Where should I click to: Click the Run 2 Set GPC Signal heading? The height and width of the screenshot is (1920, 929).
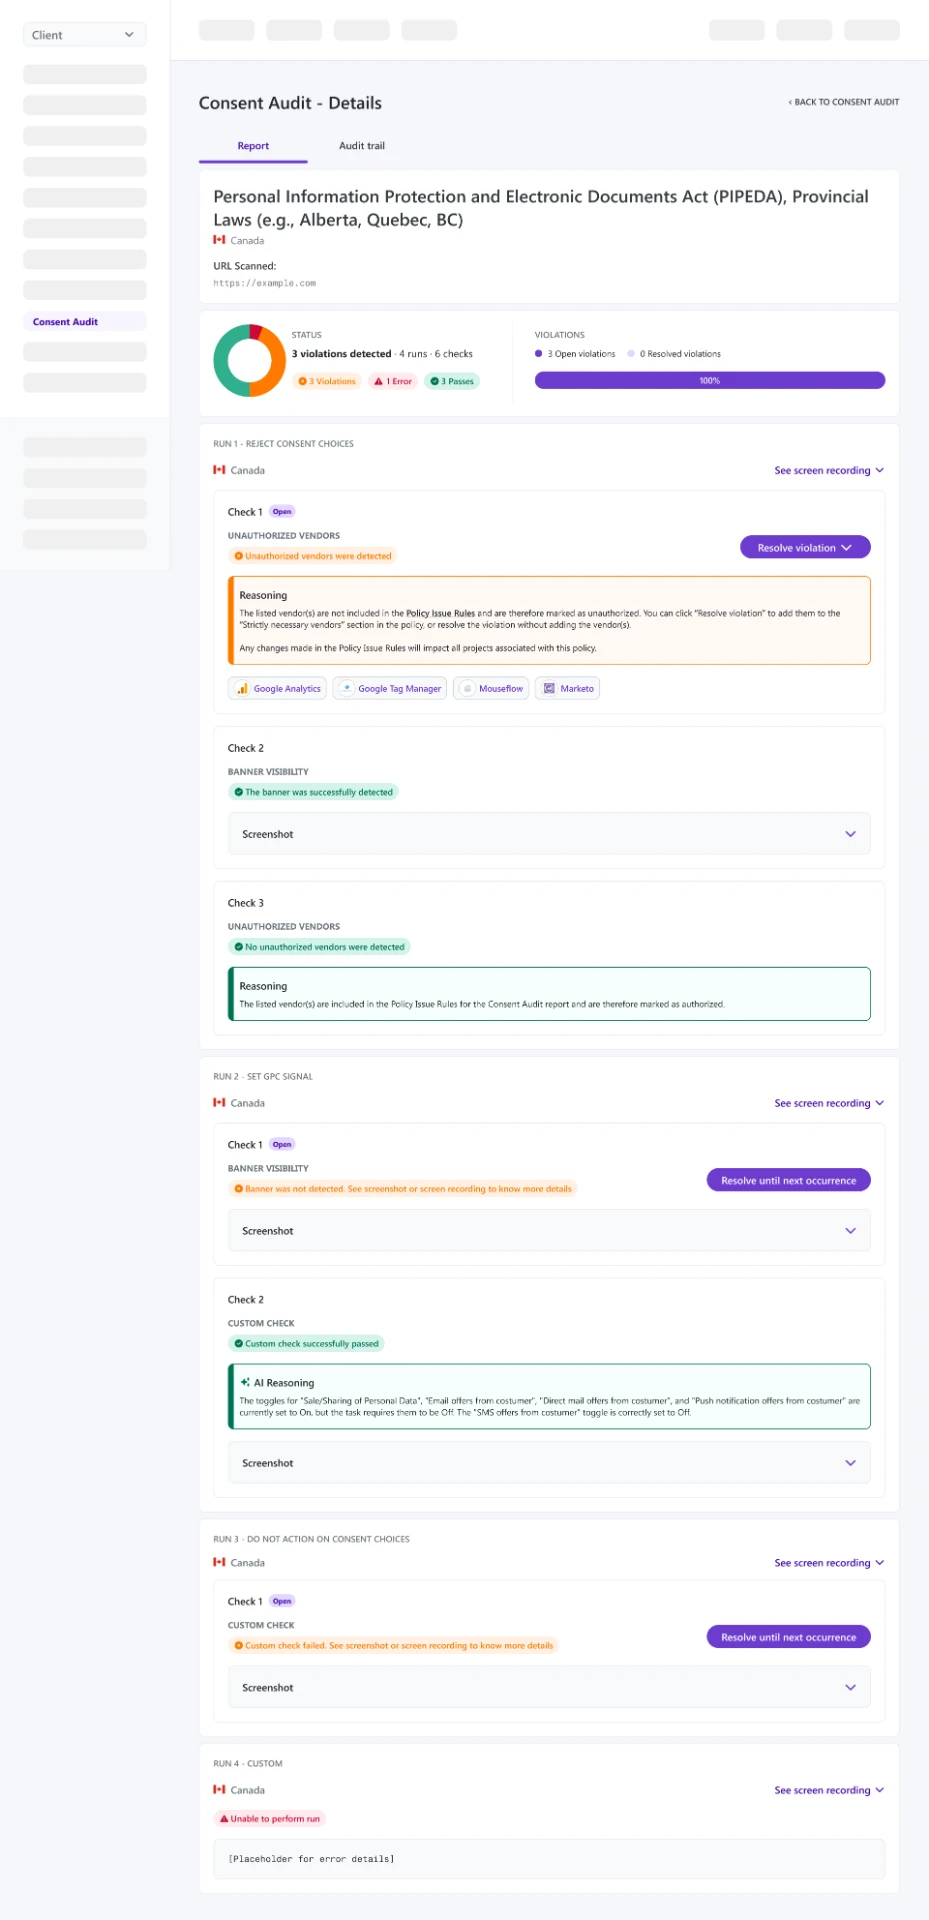tap(263, 1077)
